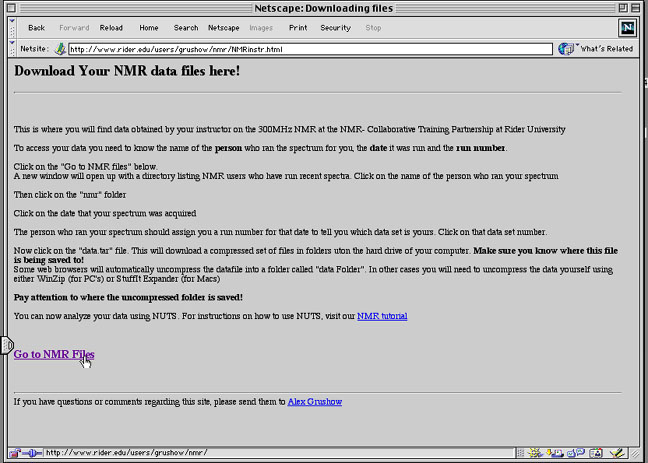Screen dimensions: 648x463
Task: Open What's Related icon
Action: click(x=567, y=48)
